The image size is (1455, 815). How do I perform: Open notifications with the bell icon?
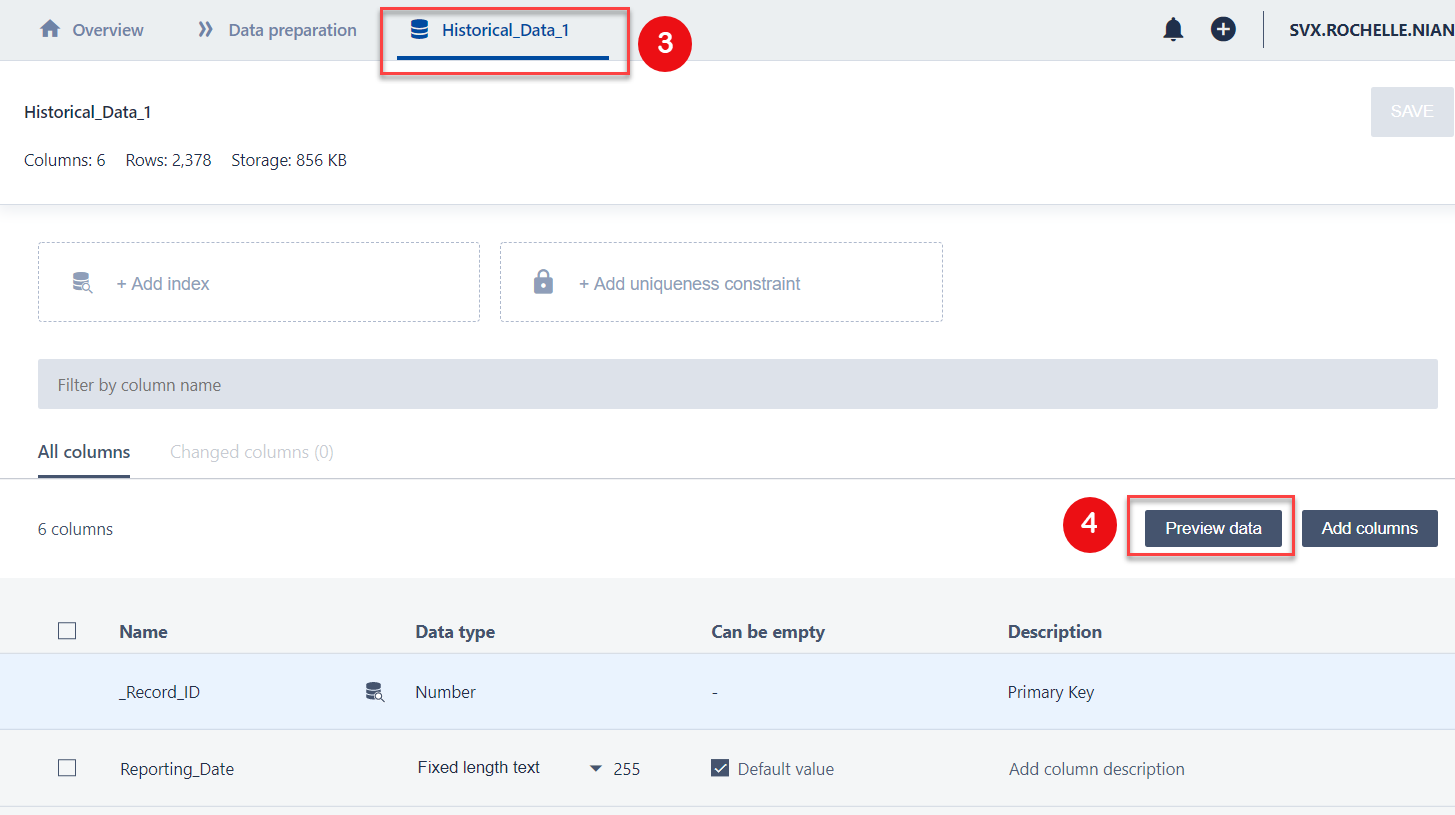pyautogui.click(x=1173, y=30)
